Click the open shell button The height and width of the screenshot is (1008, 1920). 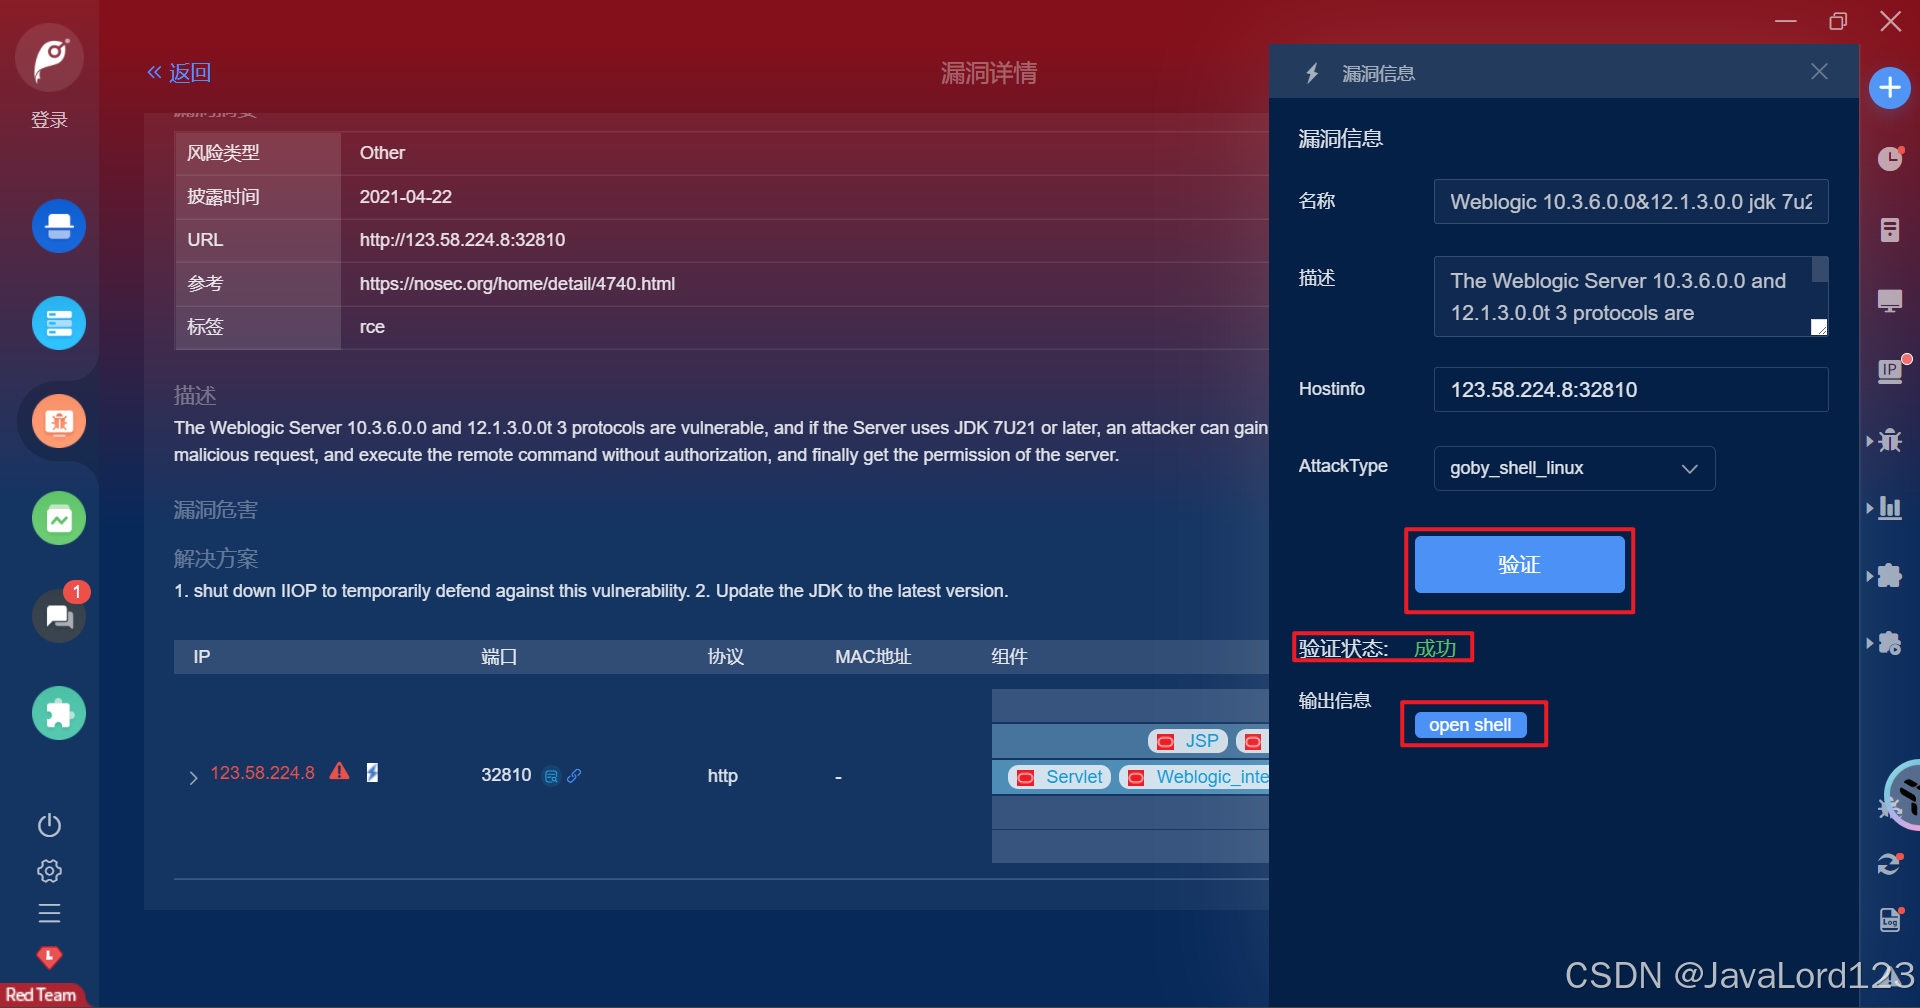click(1470, 725)
